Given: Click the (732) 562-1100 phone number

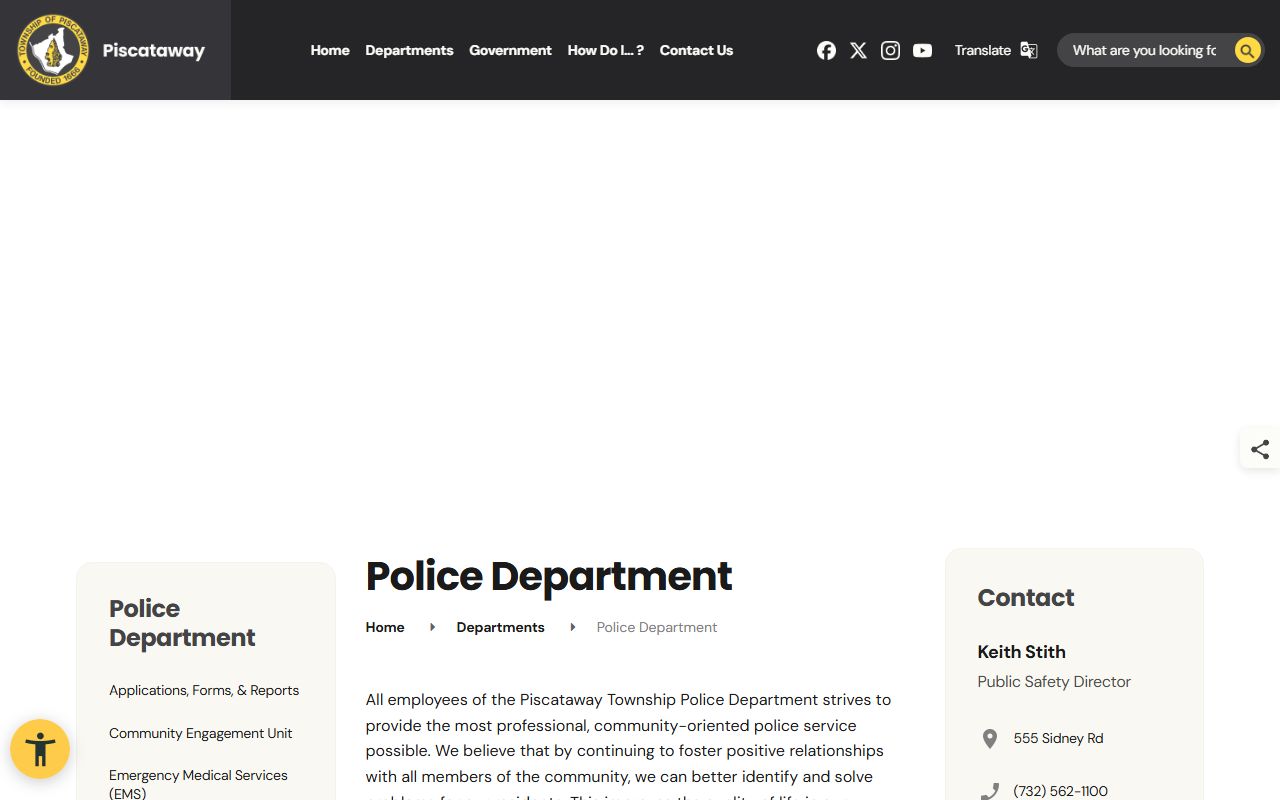Looking at the screenshot, I should coord(1060,791).
